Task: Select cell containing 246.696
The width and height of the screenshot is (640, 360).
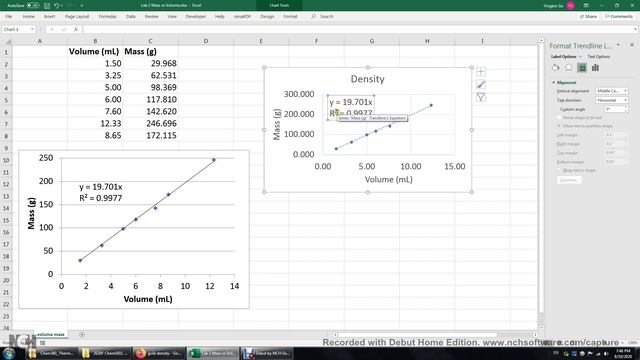Action: point(150,123)
